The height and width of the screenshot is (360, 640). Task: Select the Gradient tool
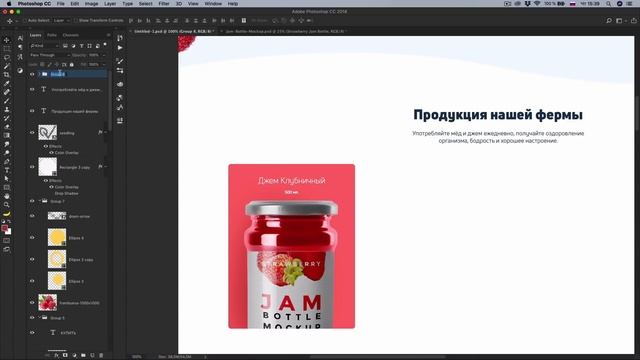(7, 135)
